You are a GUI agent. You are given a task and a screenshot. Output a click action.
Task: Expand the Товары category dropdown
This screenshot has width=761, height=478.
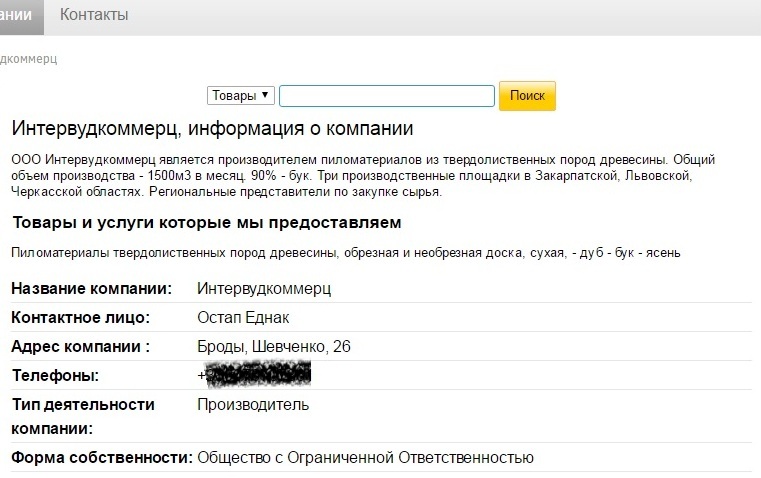point(240,96)
